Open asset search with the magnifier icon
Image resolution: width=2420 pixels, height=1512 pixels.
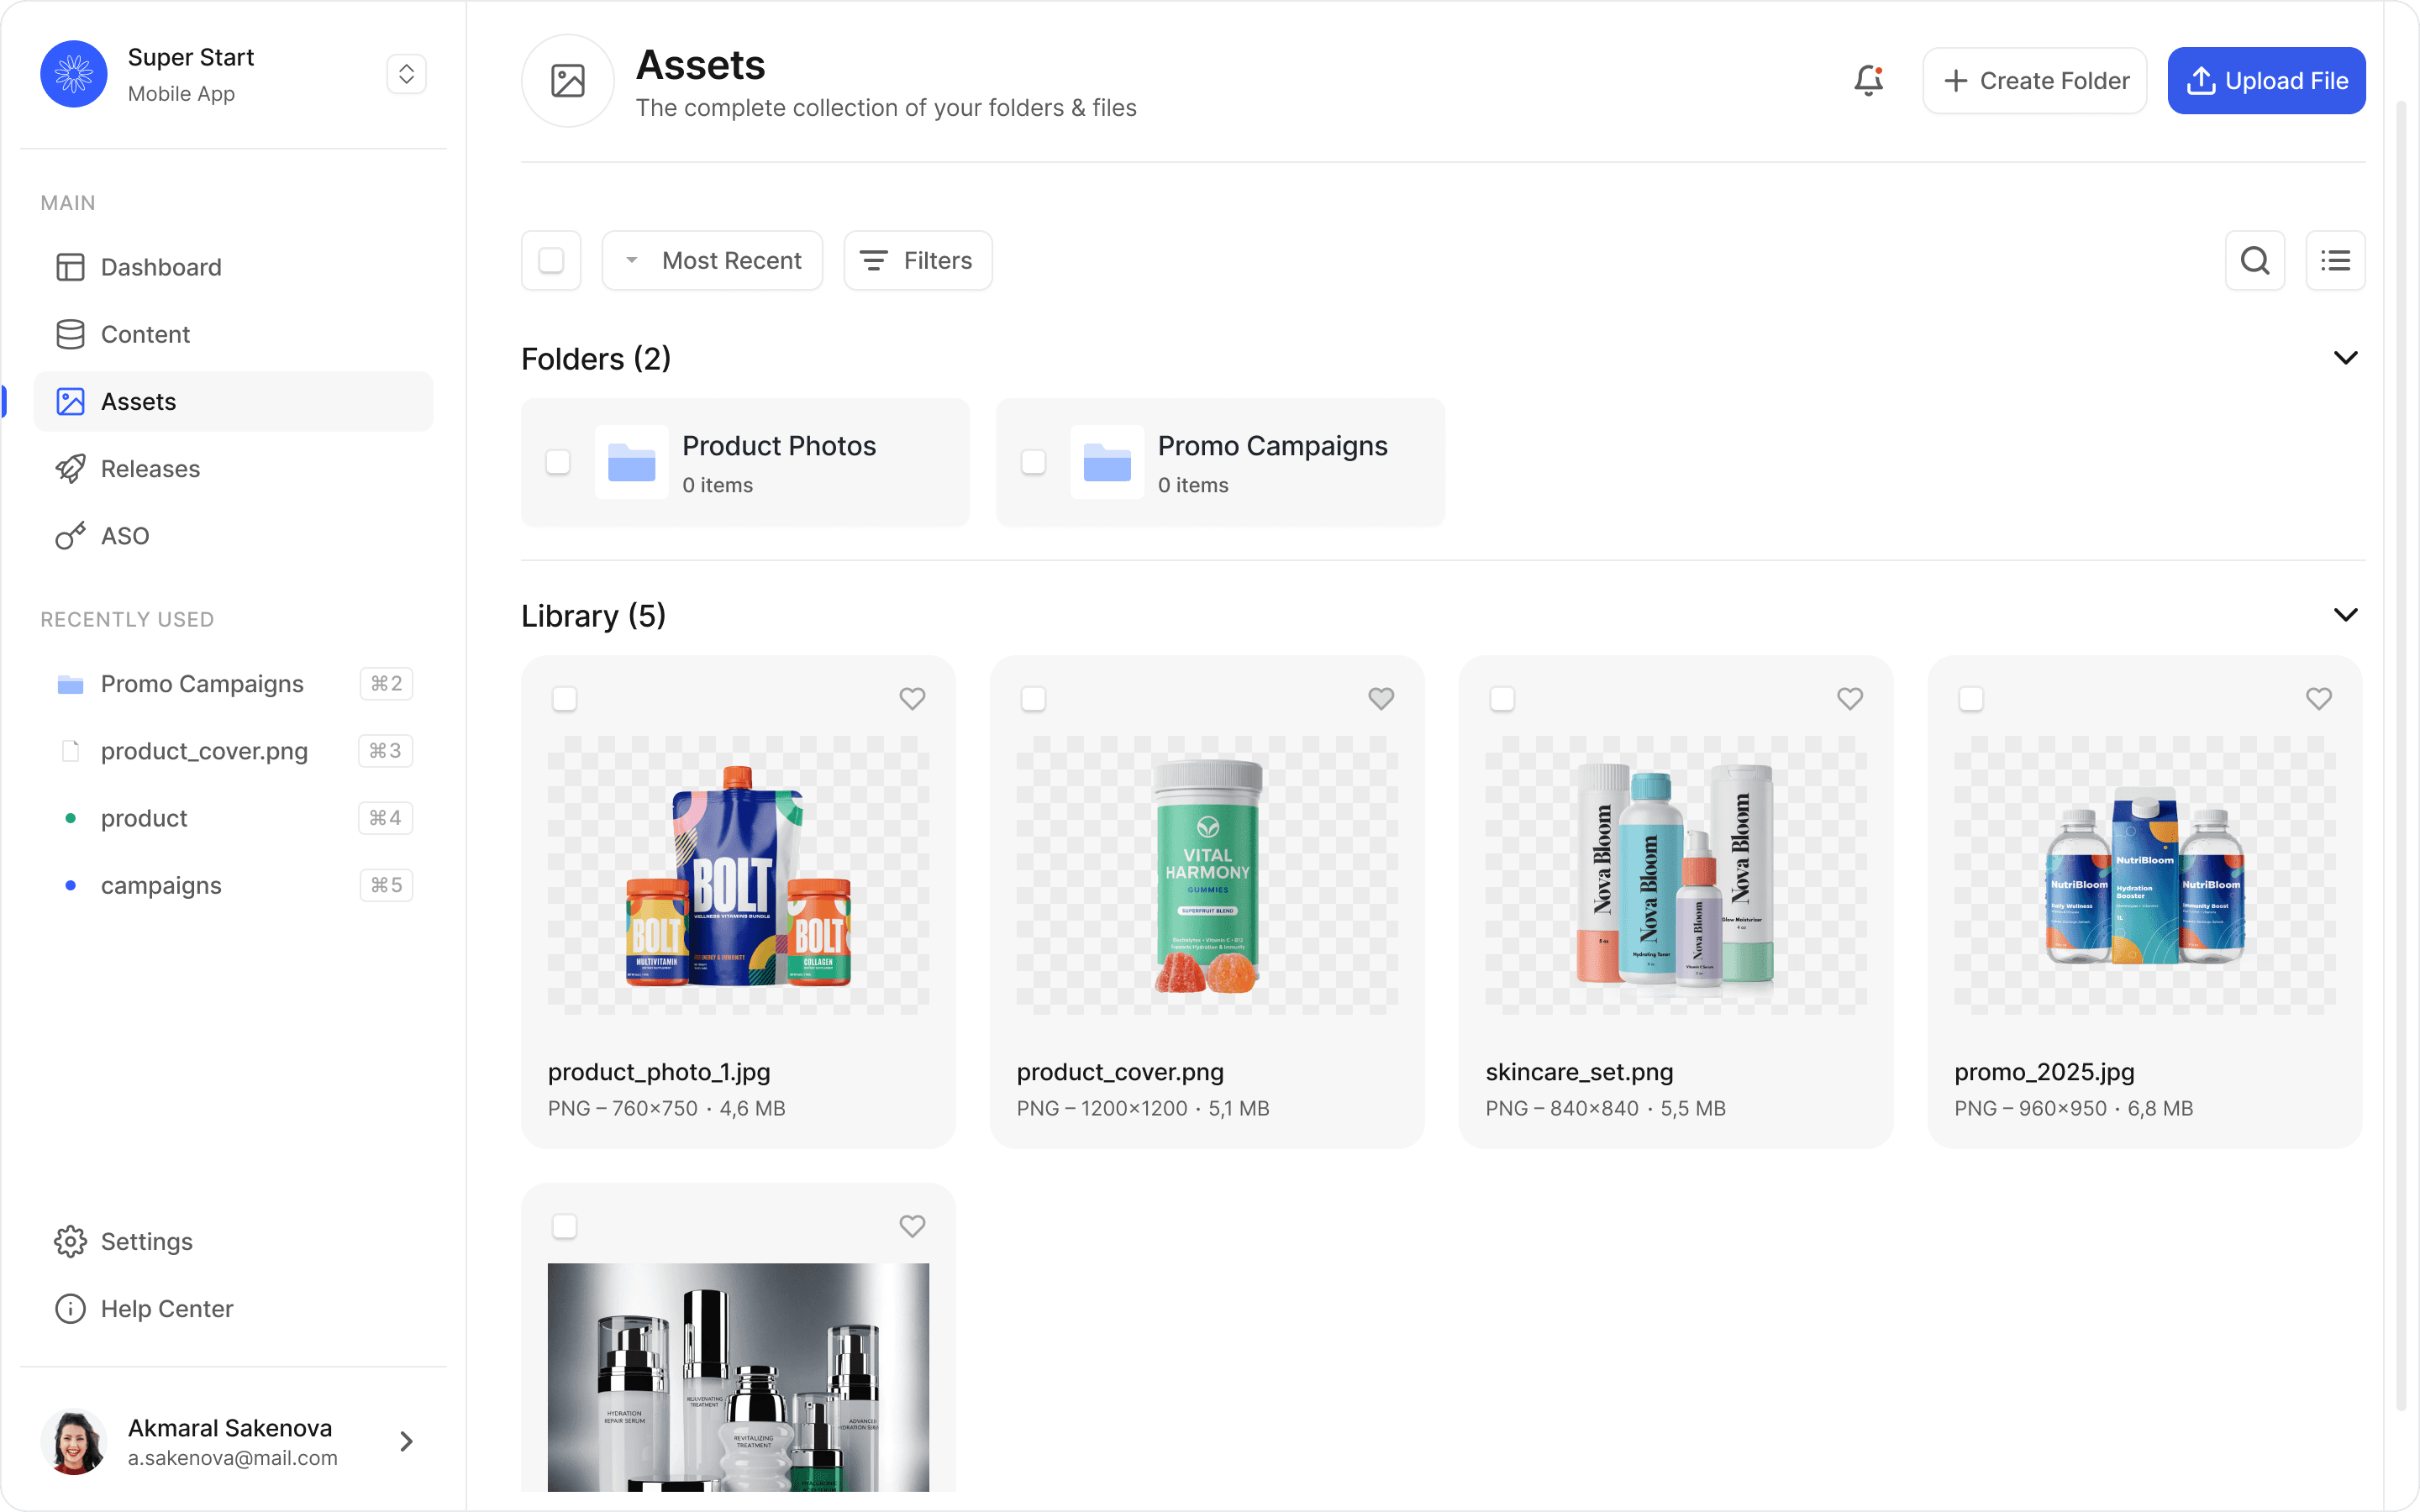click(x=2254, y=260)
